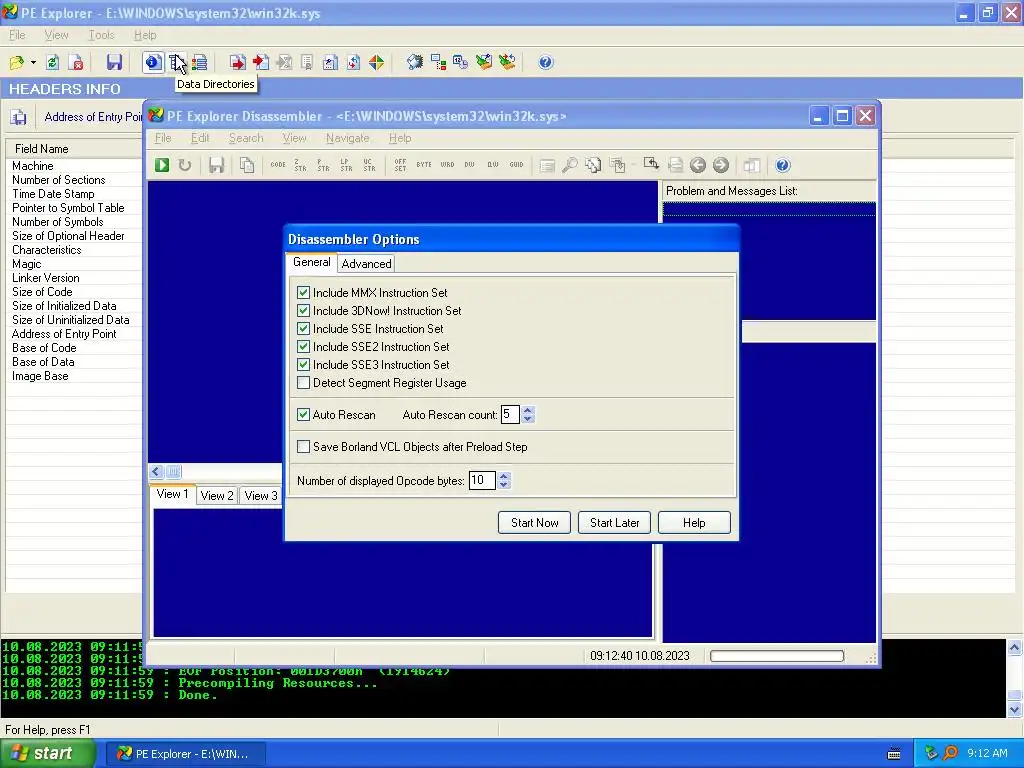This screenshot has width=1024, height=768.
Task: Open the Disassembler Navigate menu
Action: (x=347, y=138)
